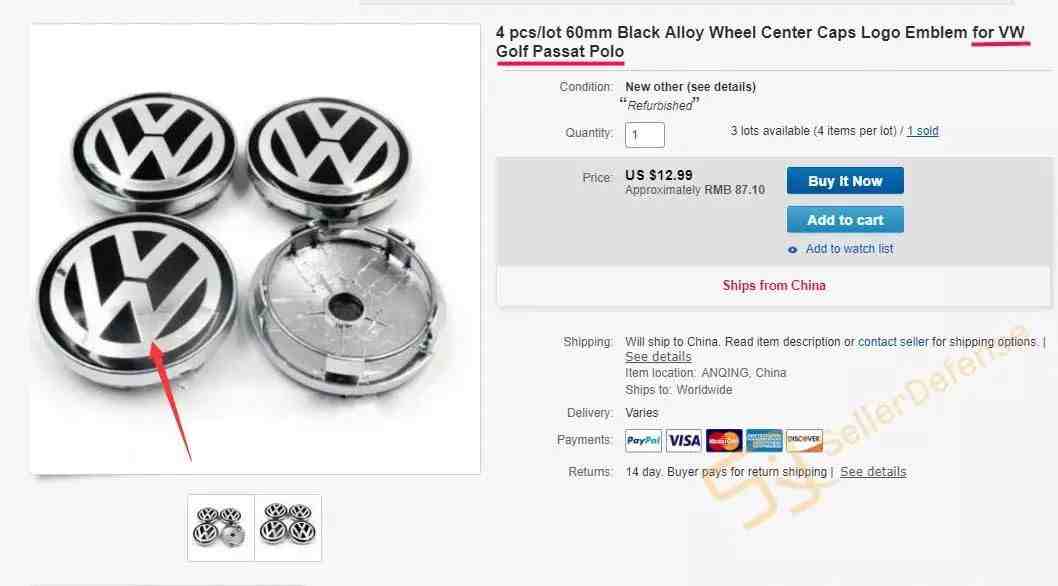Open the 1 sold link

click(x=922, y=131)
